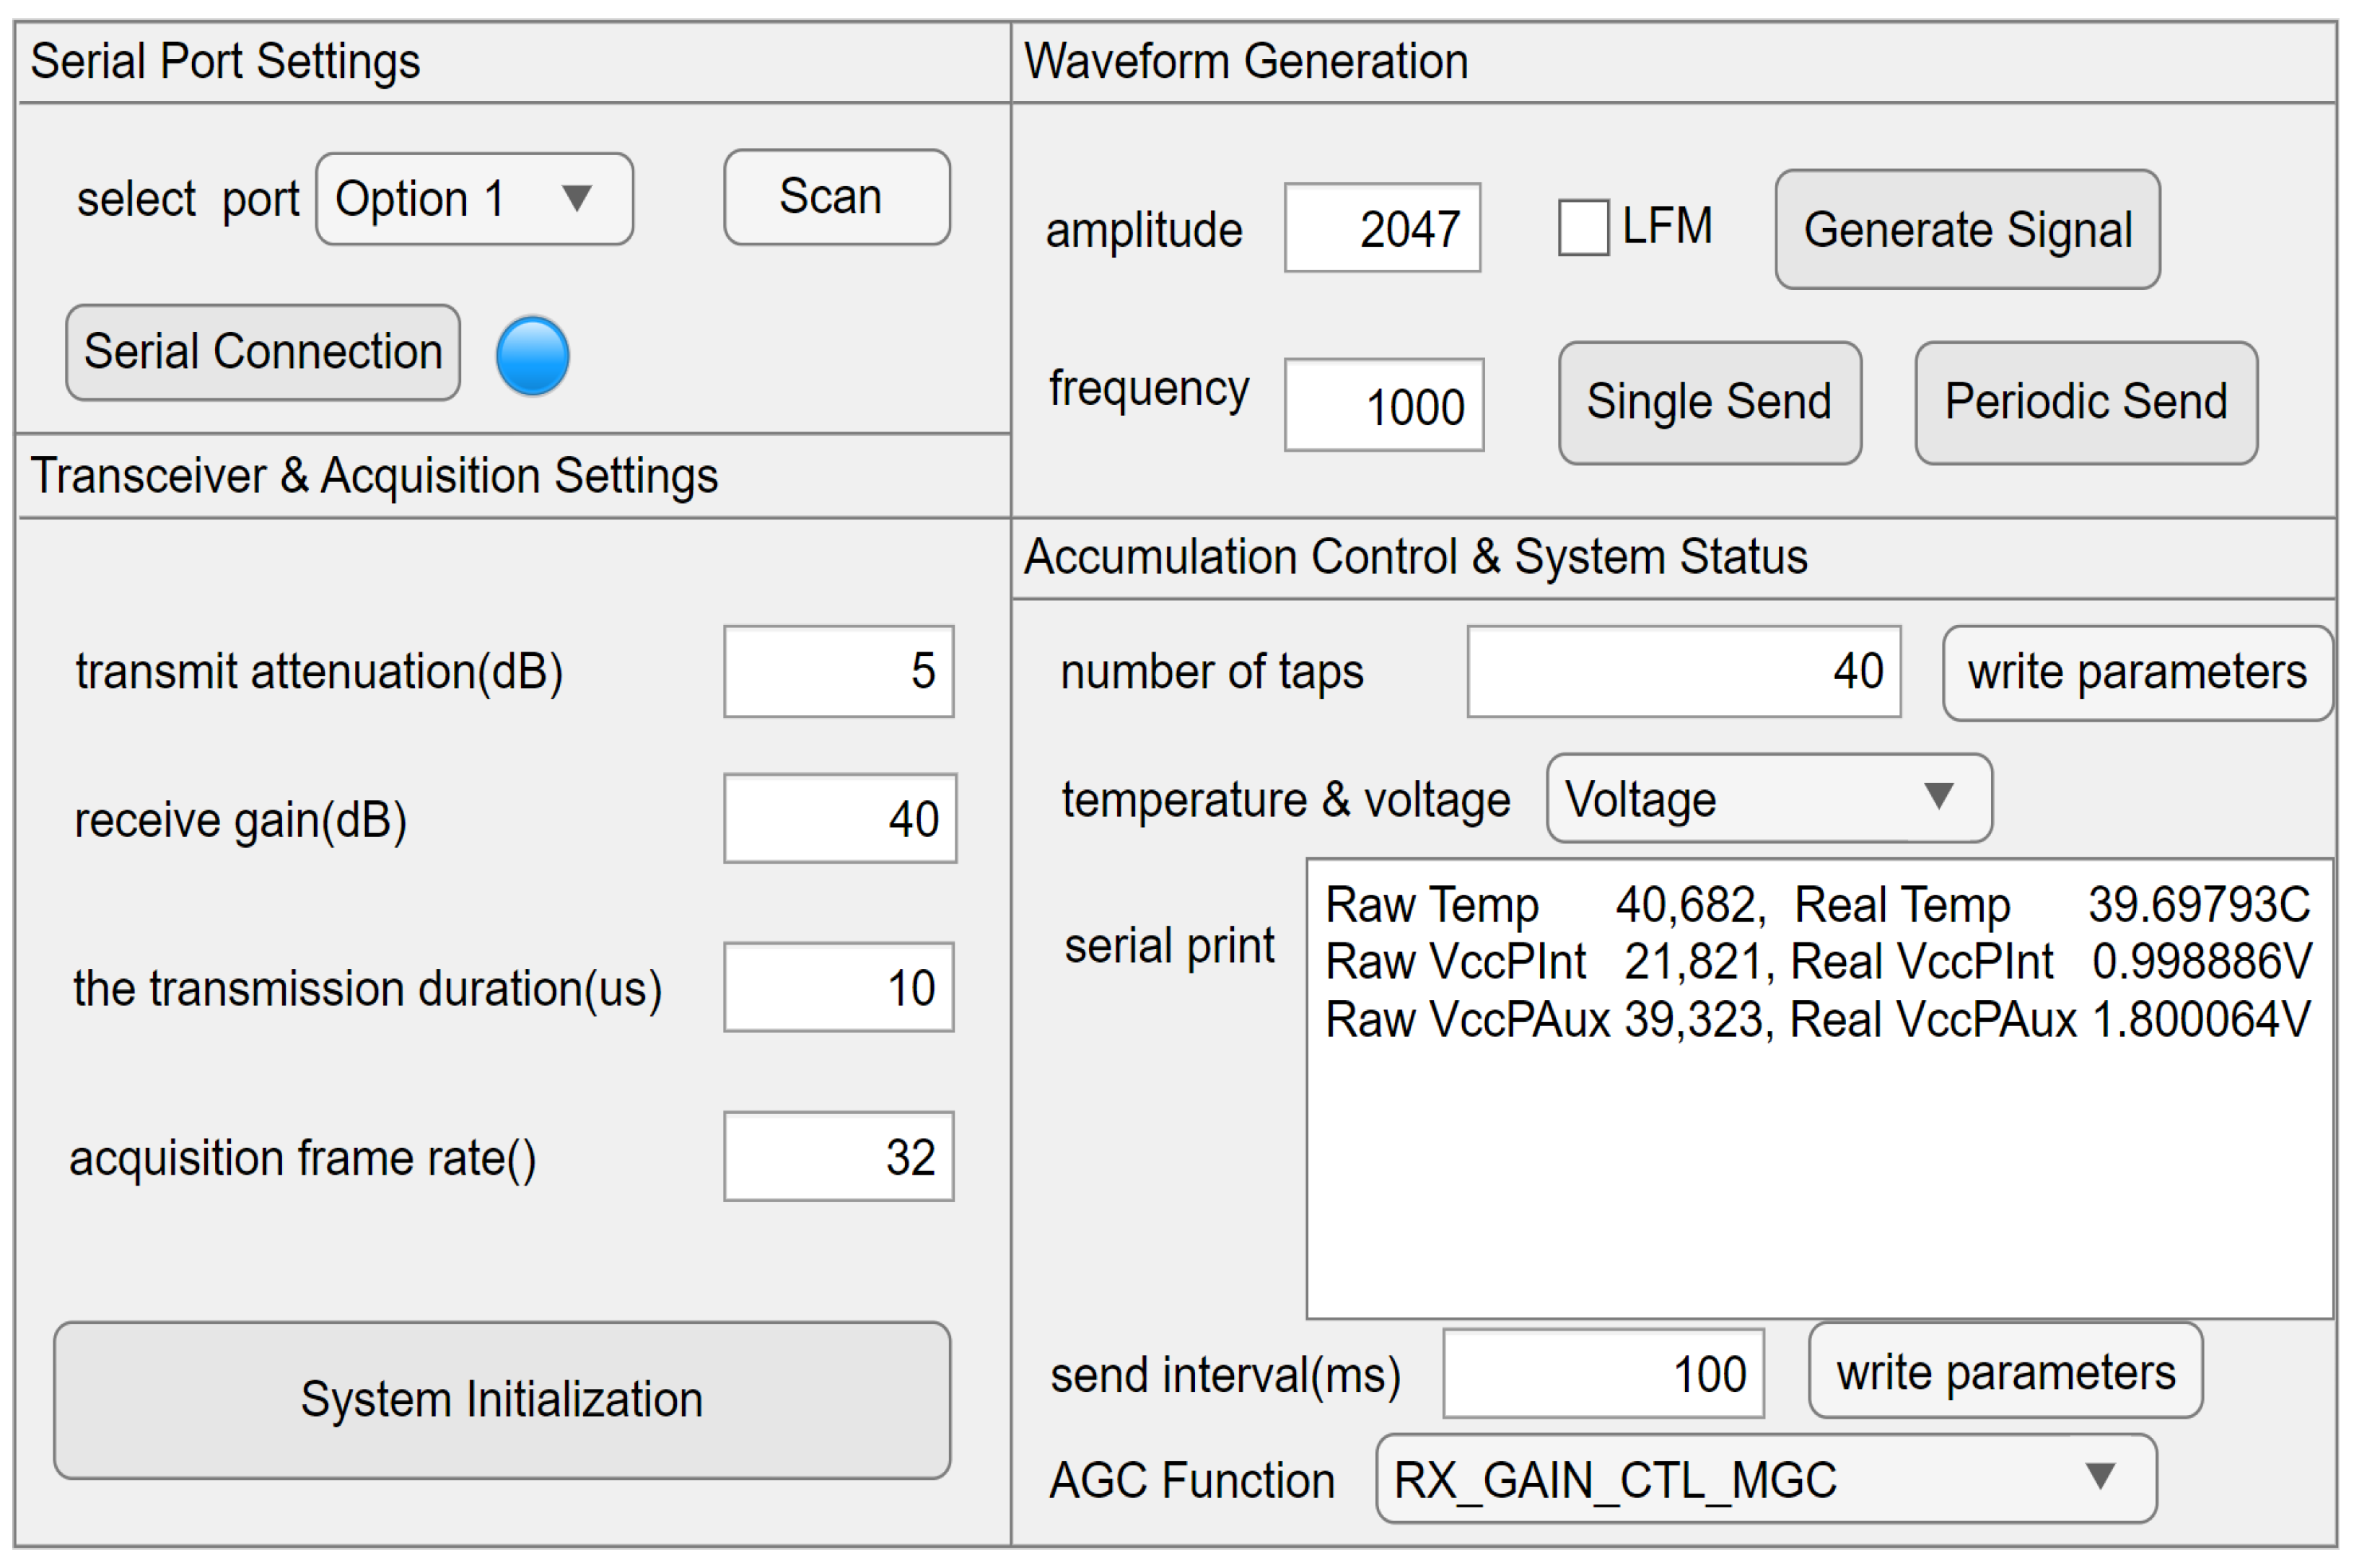
Task: Click the receive gain input box
Action: (x=839, y=818)
